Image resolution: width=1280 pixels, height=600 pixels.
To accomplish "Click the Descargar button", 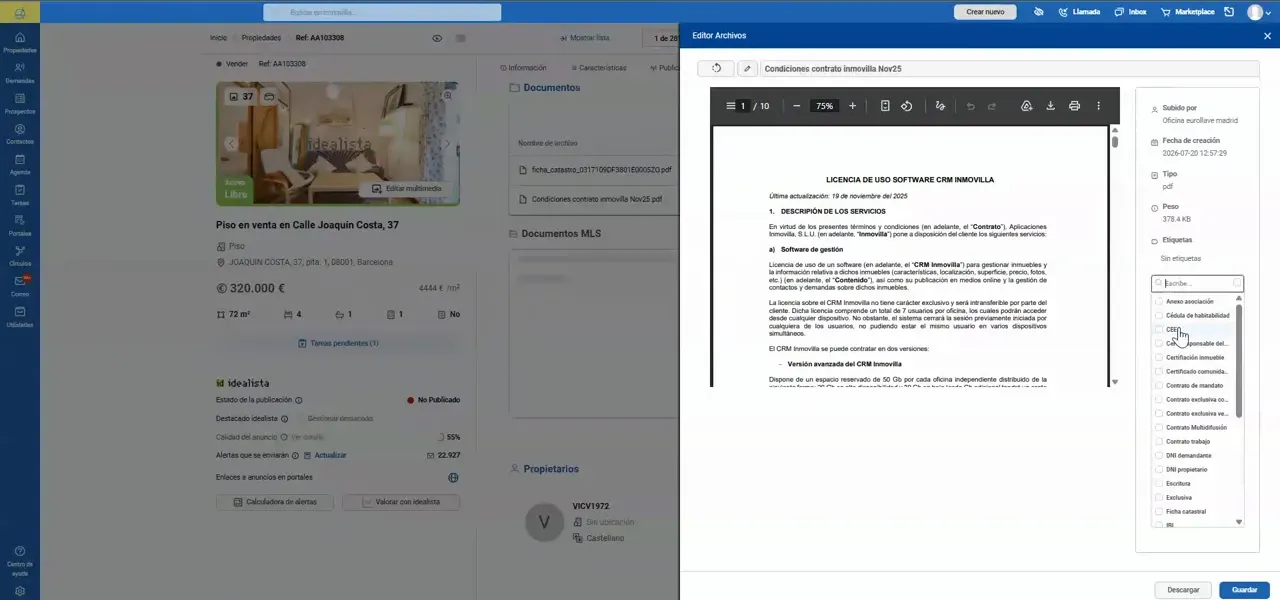I will tap(1183, 590).
